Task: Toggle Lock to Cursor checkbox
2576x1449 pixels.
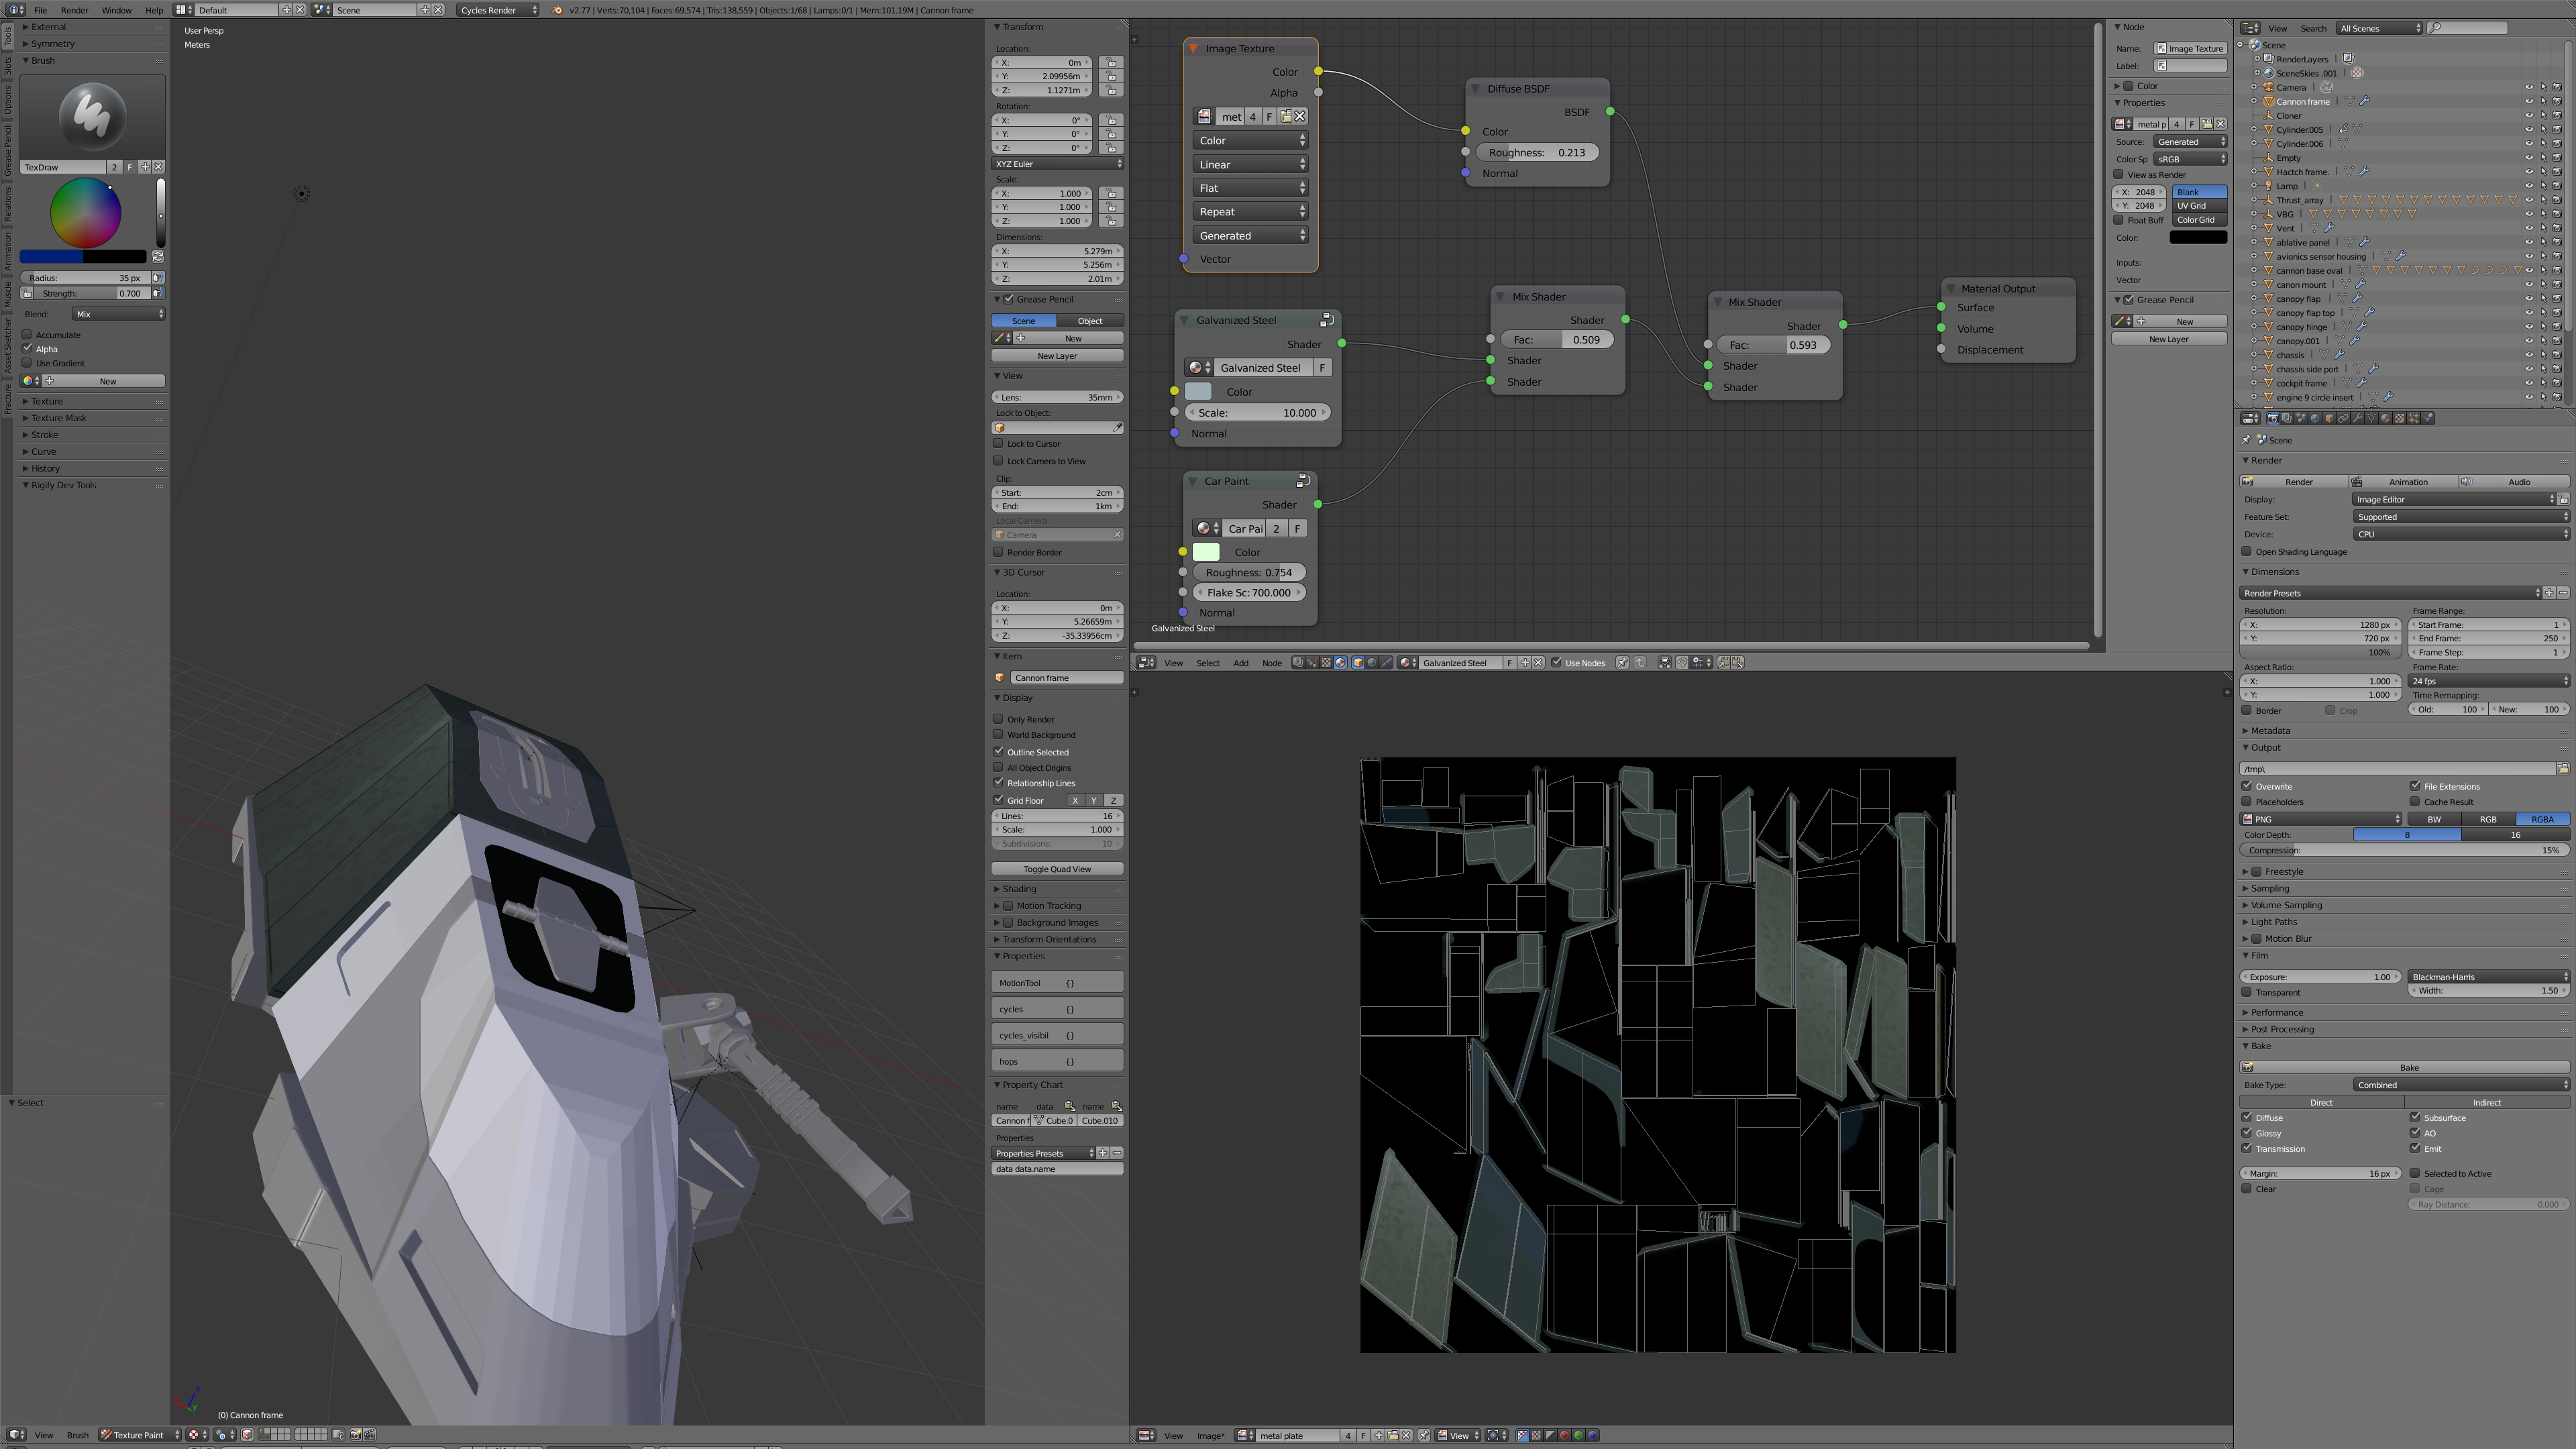Action: 998,443
